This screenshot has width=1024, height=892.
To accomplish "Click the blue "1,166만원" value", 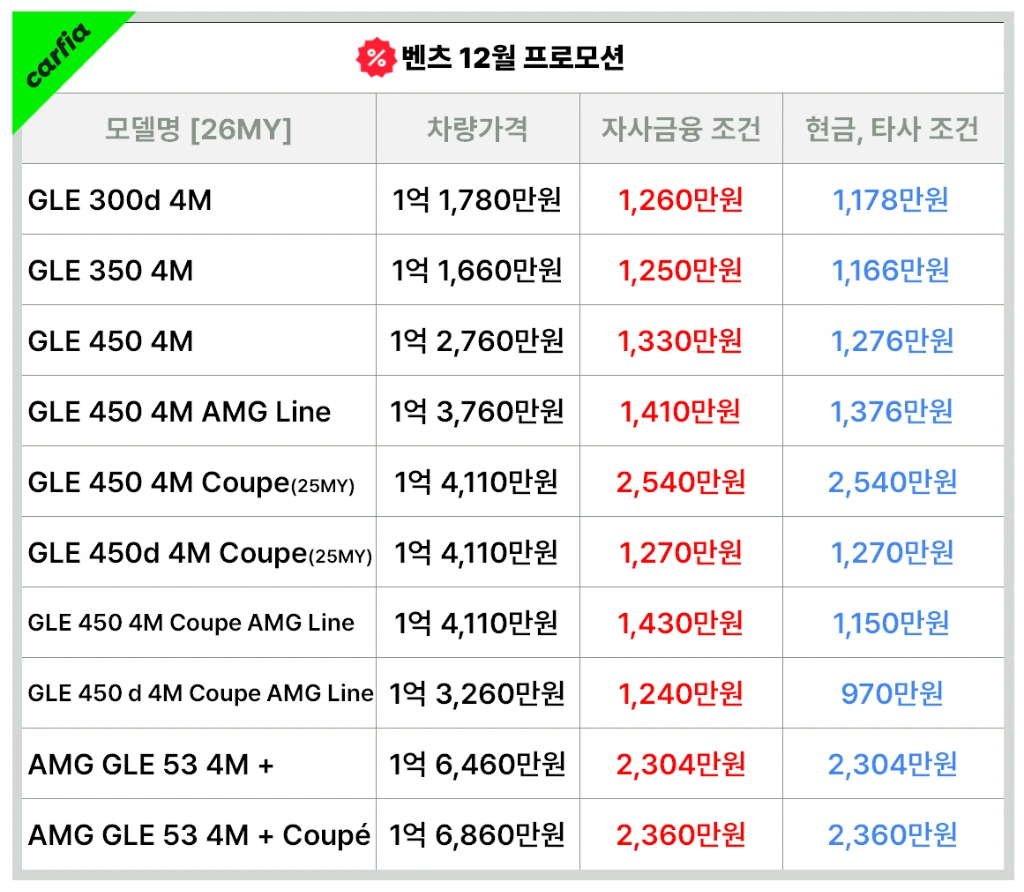I will coord(891,270).
